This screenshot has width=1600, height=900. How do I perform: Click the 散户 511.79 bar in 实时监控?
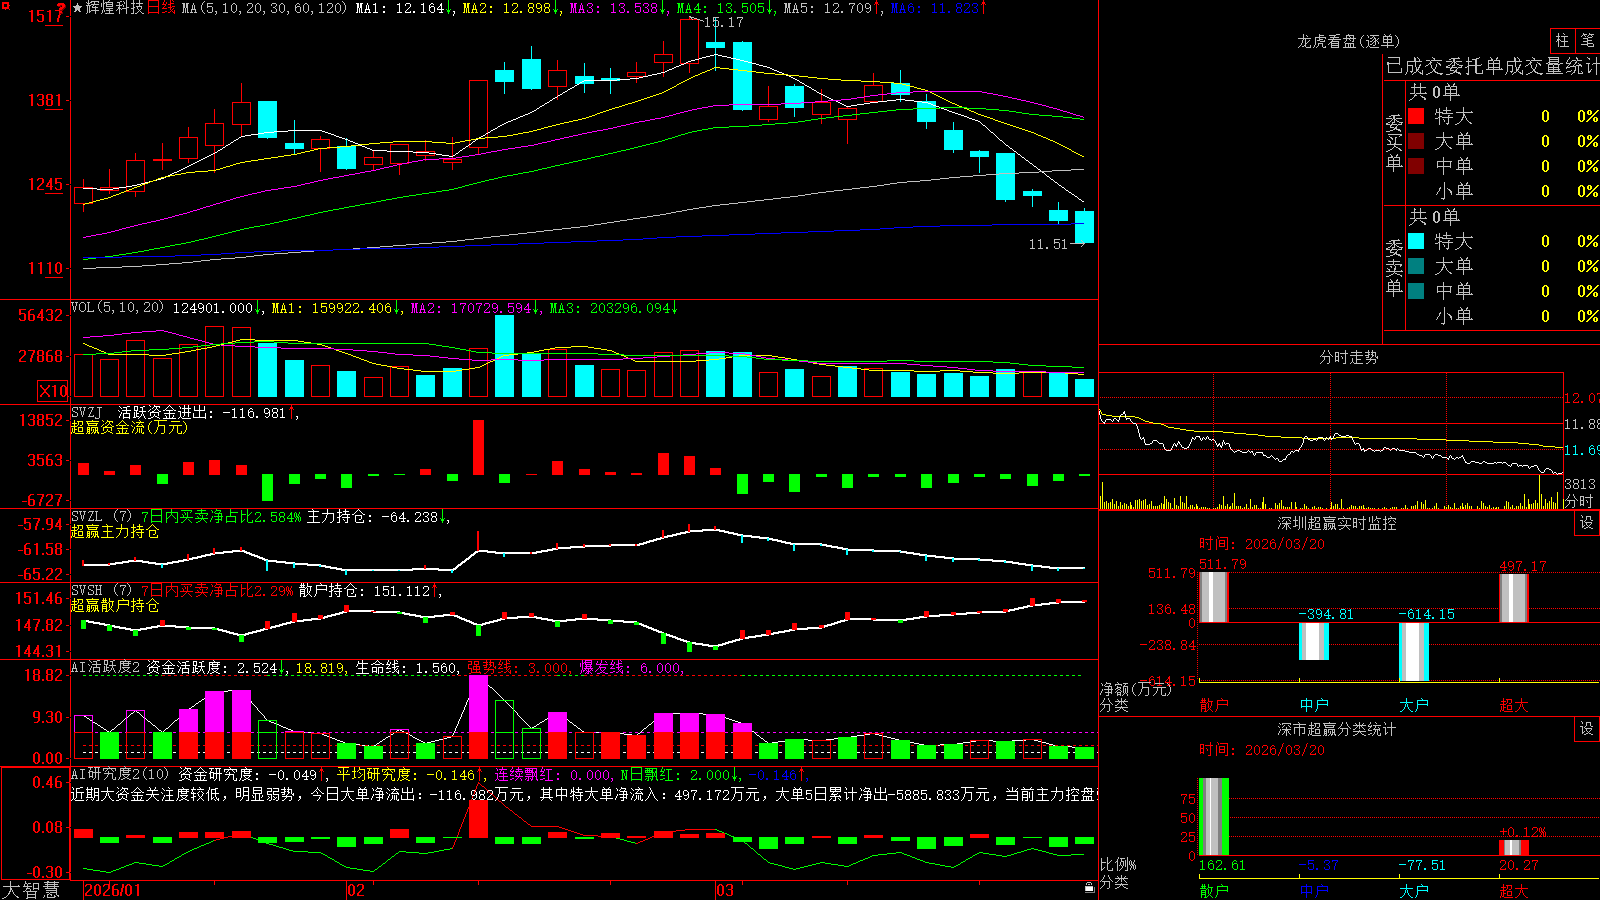pyautogui.click(x=1214, y=597)
